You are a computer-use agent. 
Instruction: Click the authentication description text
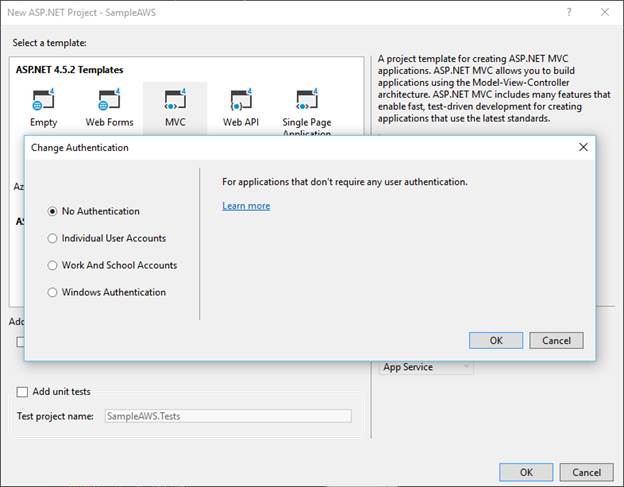coord(345,182)
